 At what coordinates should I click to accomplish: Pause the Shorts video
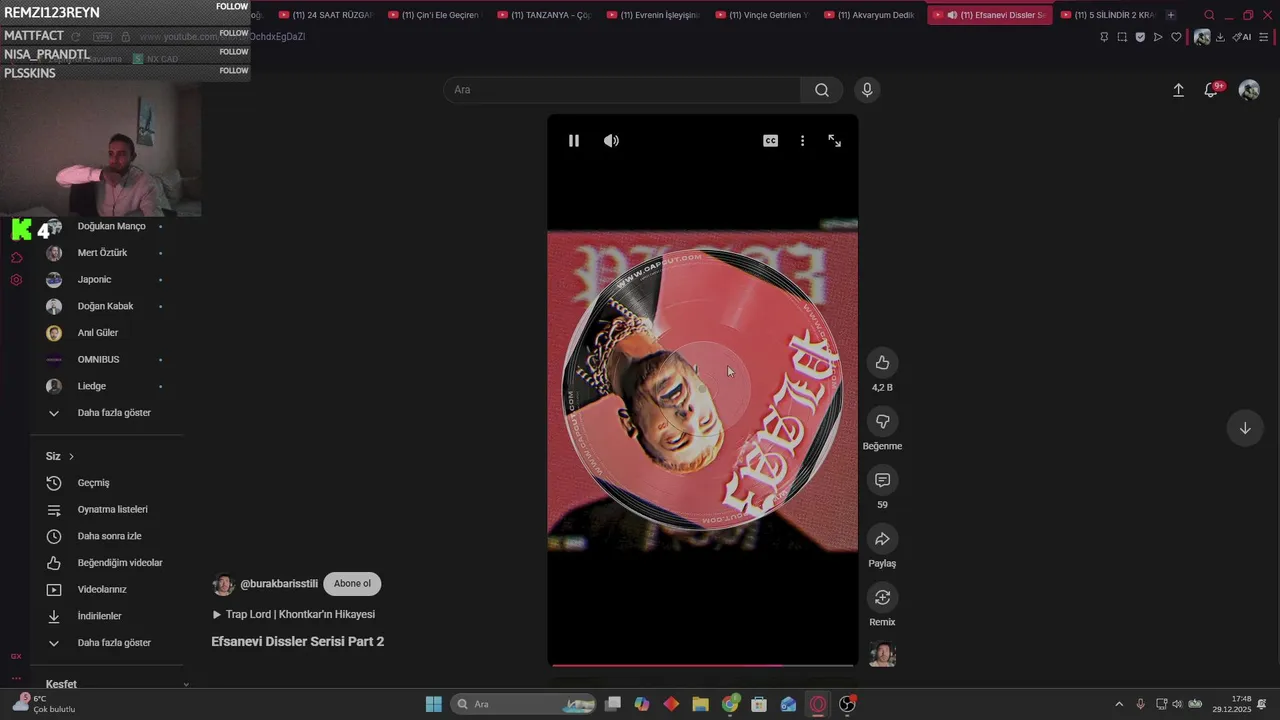pos(574,141)
